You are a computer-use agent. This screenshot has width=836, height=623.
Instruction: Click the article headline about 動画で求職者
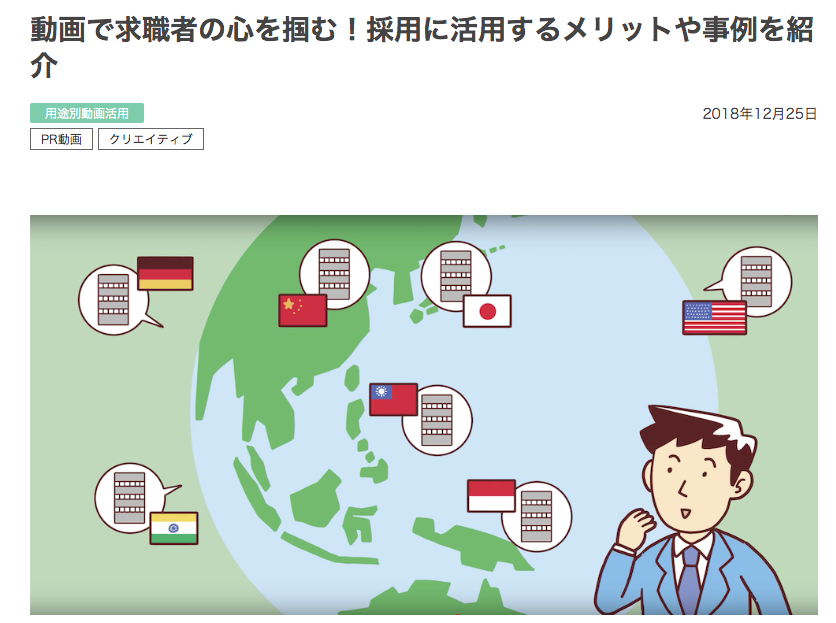pyautogui.click(x=421, y=47)
